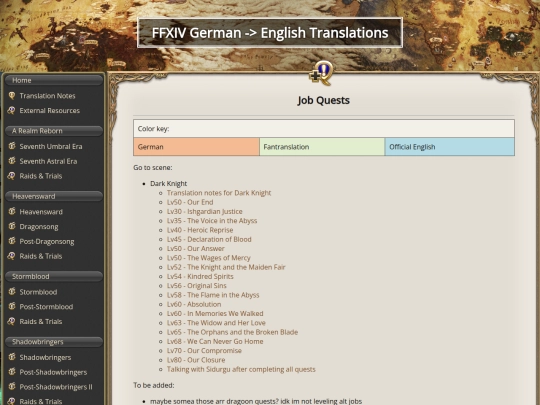Screen dimensions: 540x405
Task: Select the Stormblood section header
Action: tap(54, 277)
